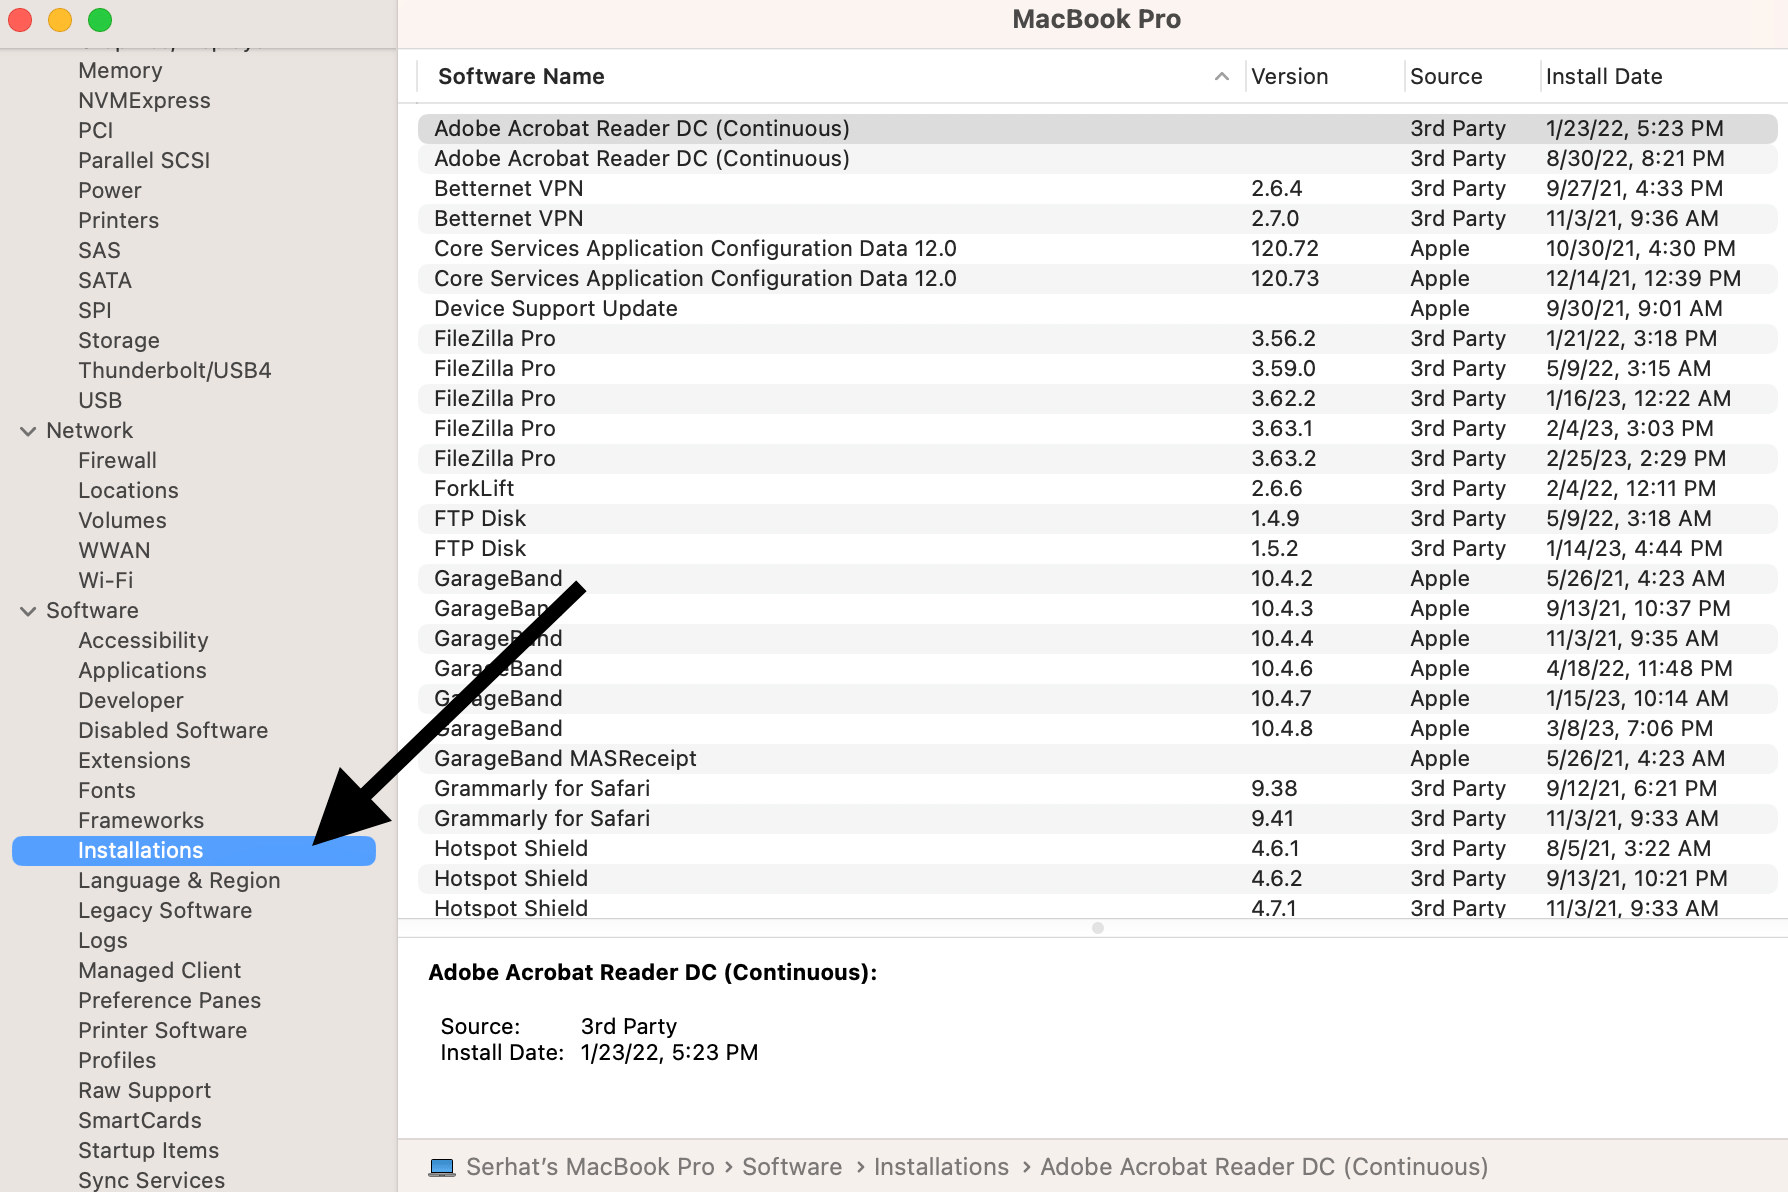Viewport: 1788px width, 1192px height.
Task: Select the GarageBand MASReceipt row
Action: tap(1098, 759)
